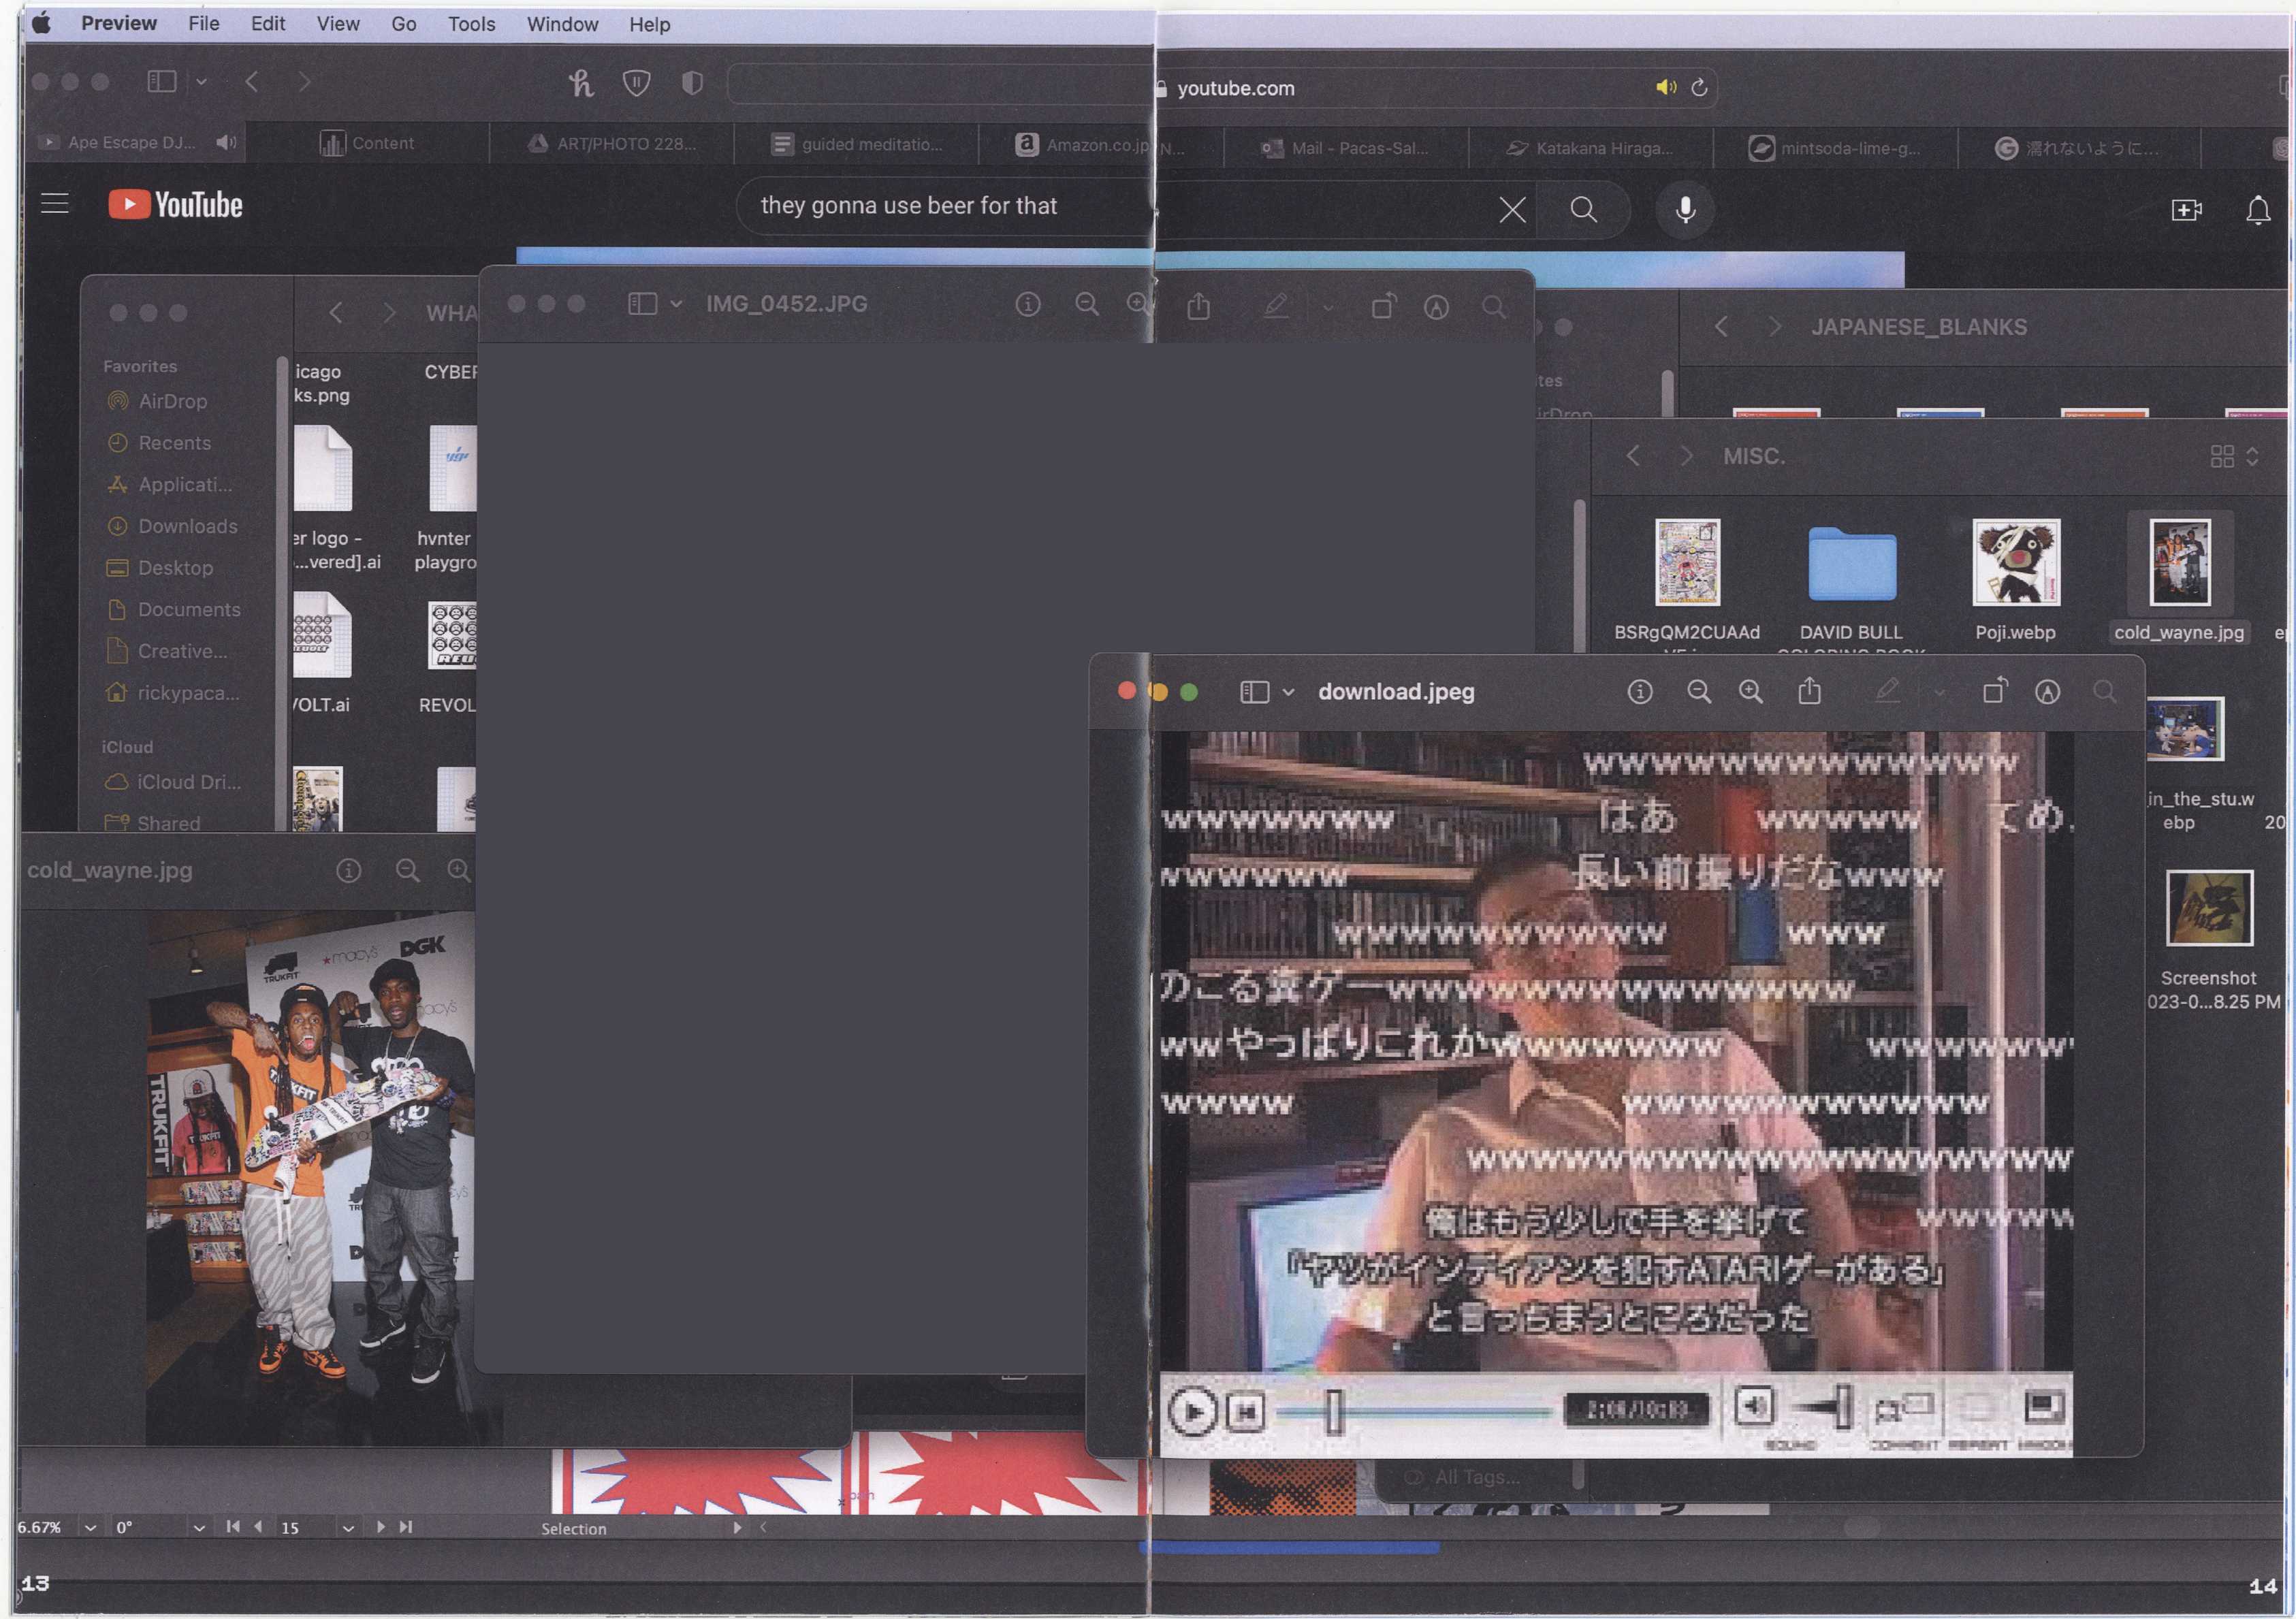Open Downloads in Finder sidebar

click(x=187, y=526)
